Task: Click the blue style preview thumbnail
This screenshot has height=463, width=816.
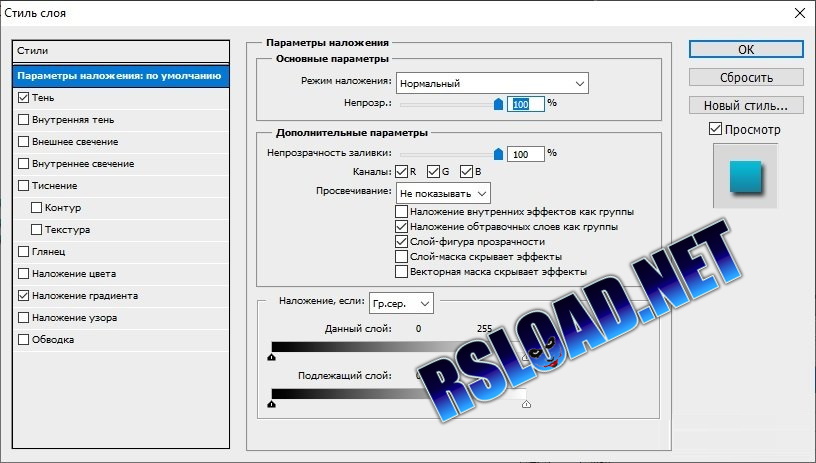Action: 745,177
